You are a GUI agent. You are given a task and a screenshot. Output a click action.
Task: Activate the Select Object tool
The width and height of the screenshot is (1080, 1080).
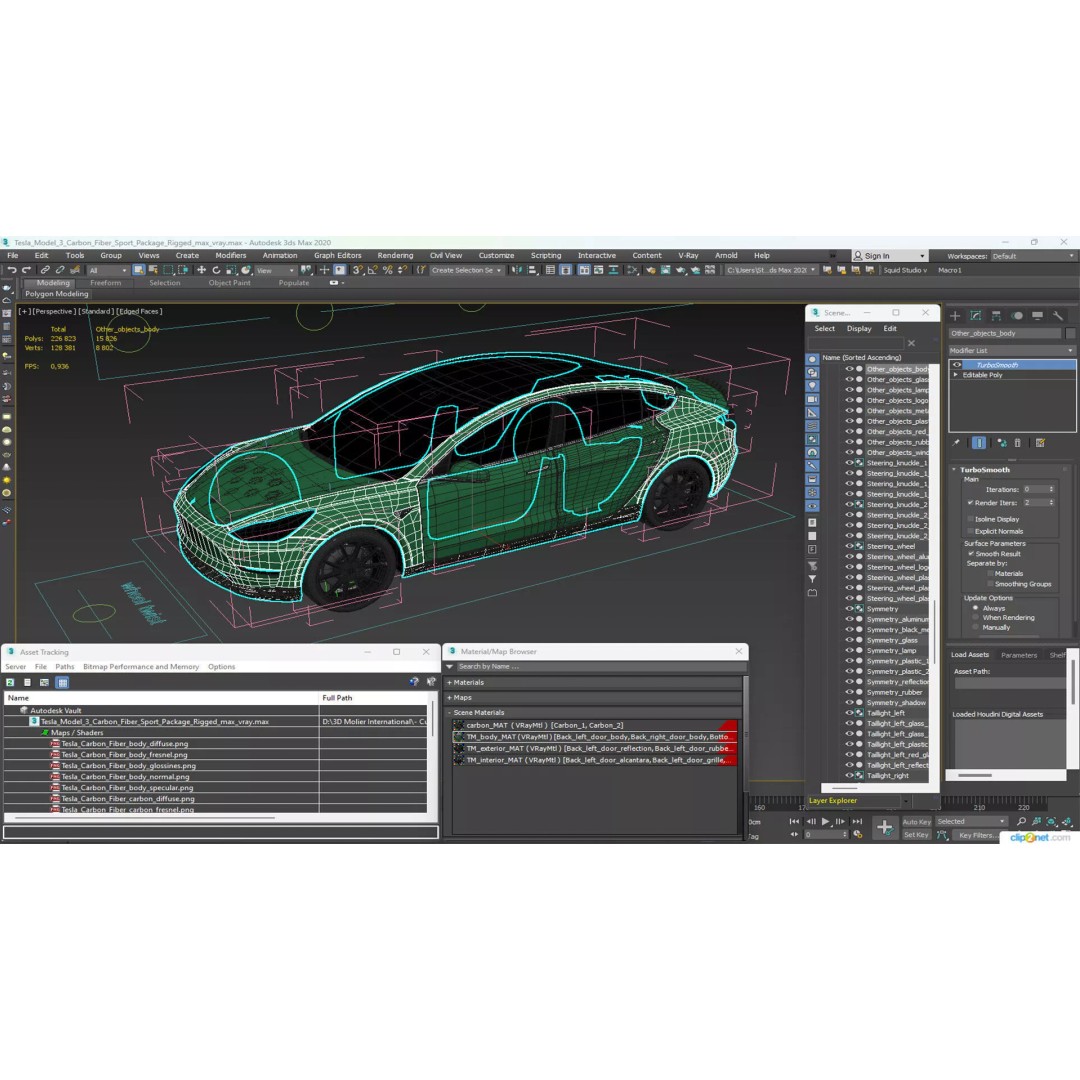pyautogui.click(x=138, y=270)
